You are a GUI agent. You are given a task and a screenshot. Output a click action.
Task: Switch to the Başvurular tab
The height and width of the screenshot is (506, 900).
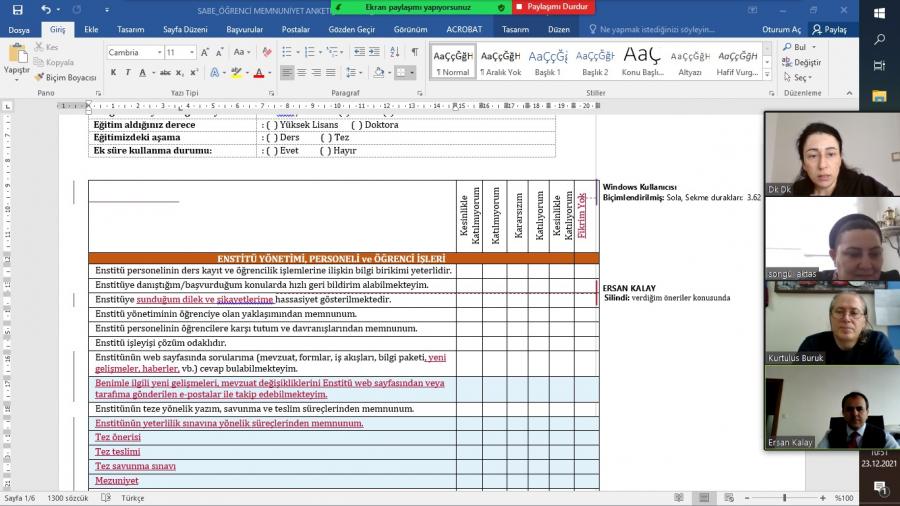(245, 29)
